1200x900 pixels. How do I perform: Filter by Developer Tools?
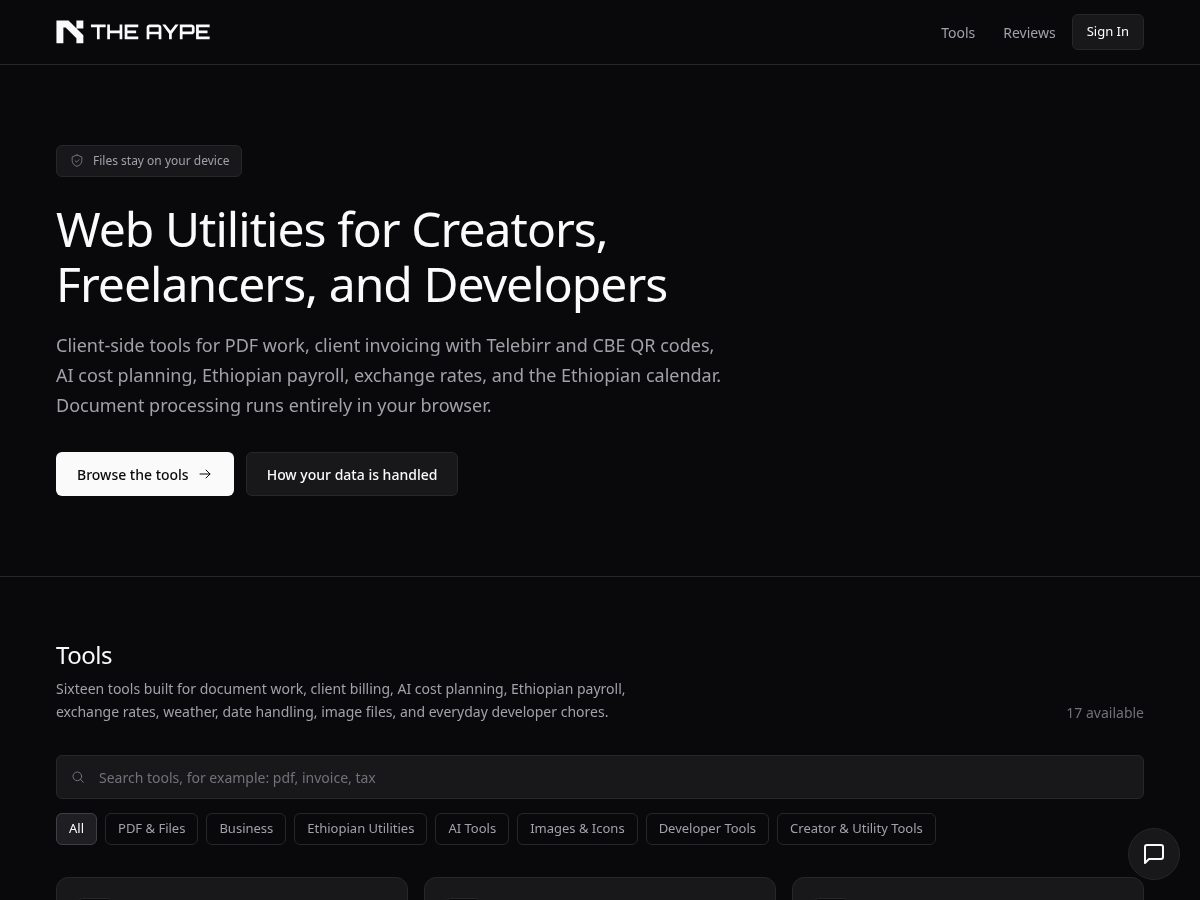coord(707,829)
